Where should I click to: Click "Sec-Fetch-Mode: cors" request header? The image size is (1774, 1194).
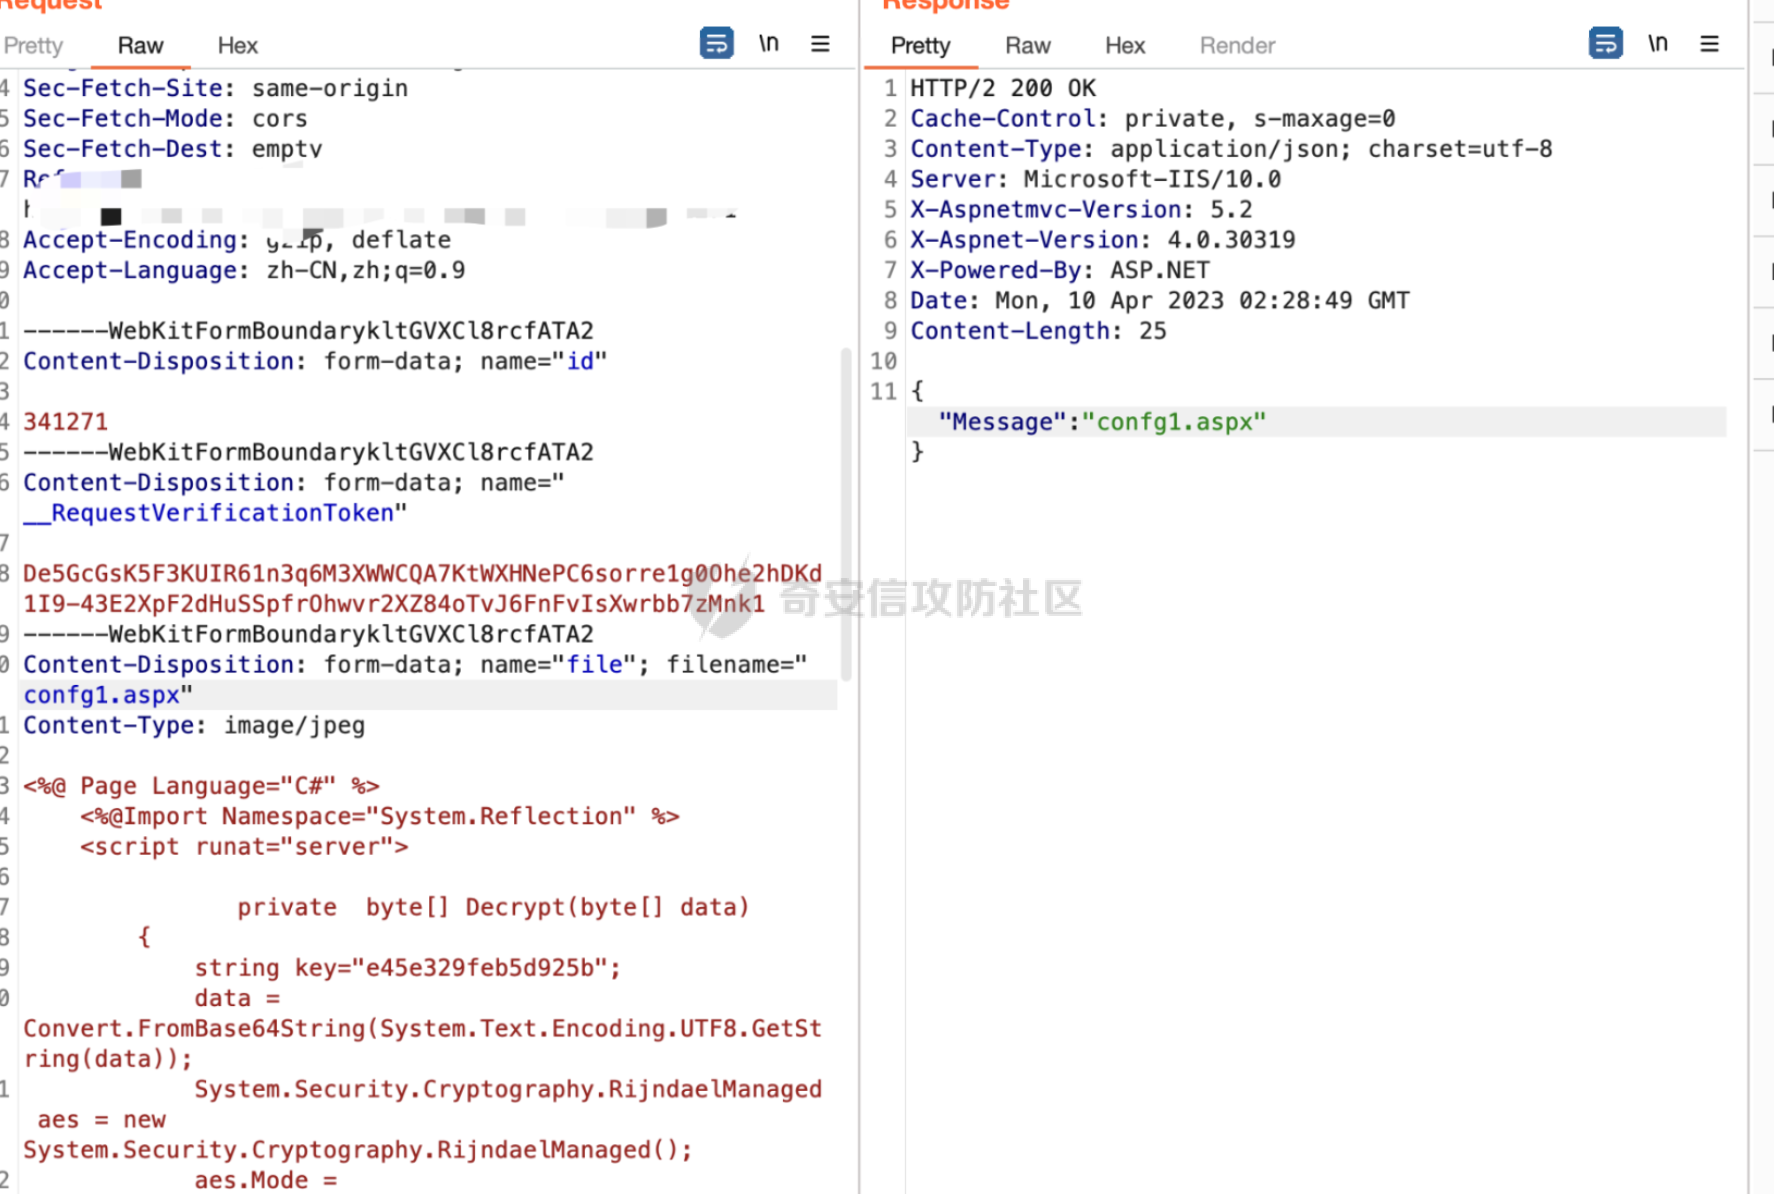[x=165, y=118]
